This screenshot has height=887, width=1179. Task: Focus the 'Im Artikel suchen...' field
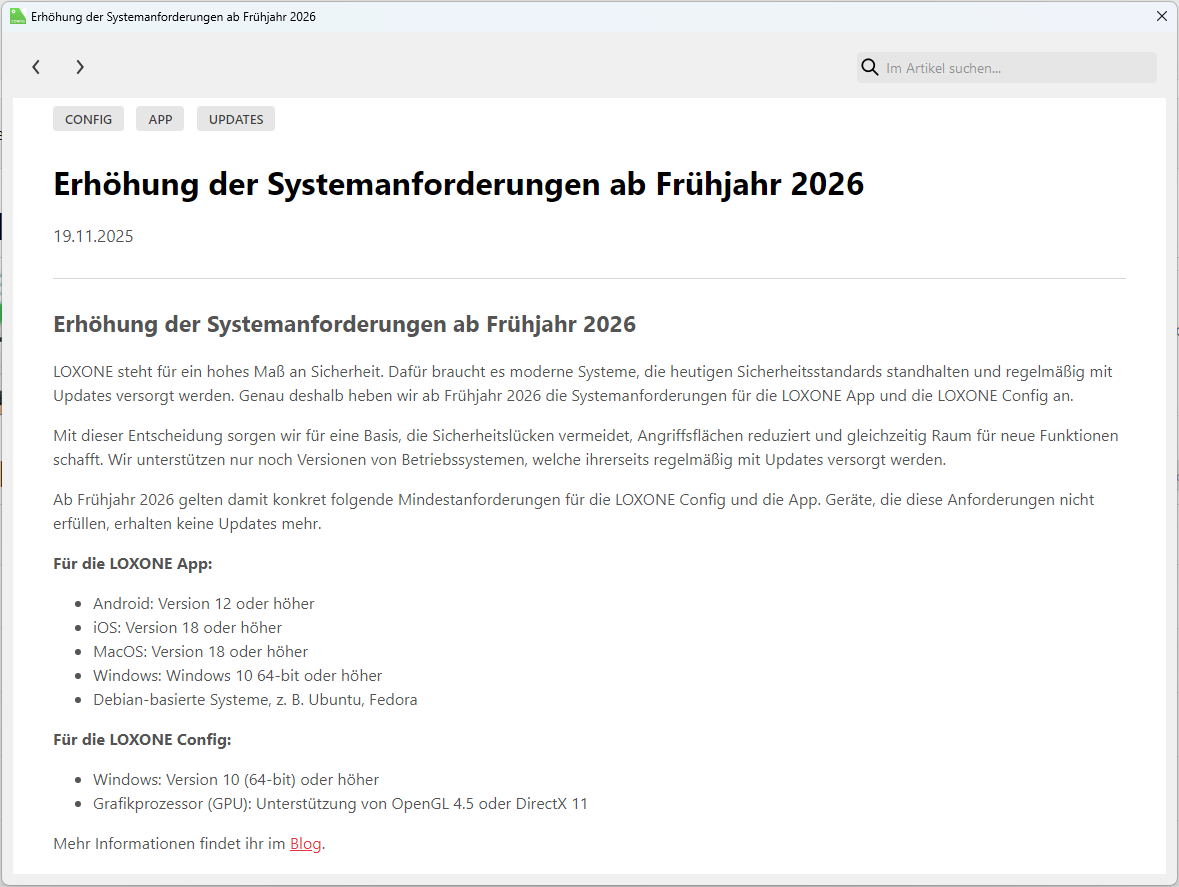click(x=1006, y=68)
